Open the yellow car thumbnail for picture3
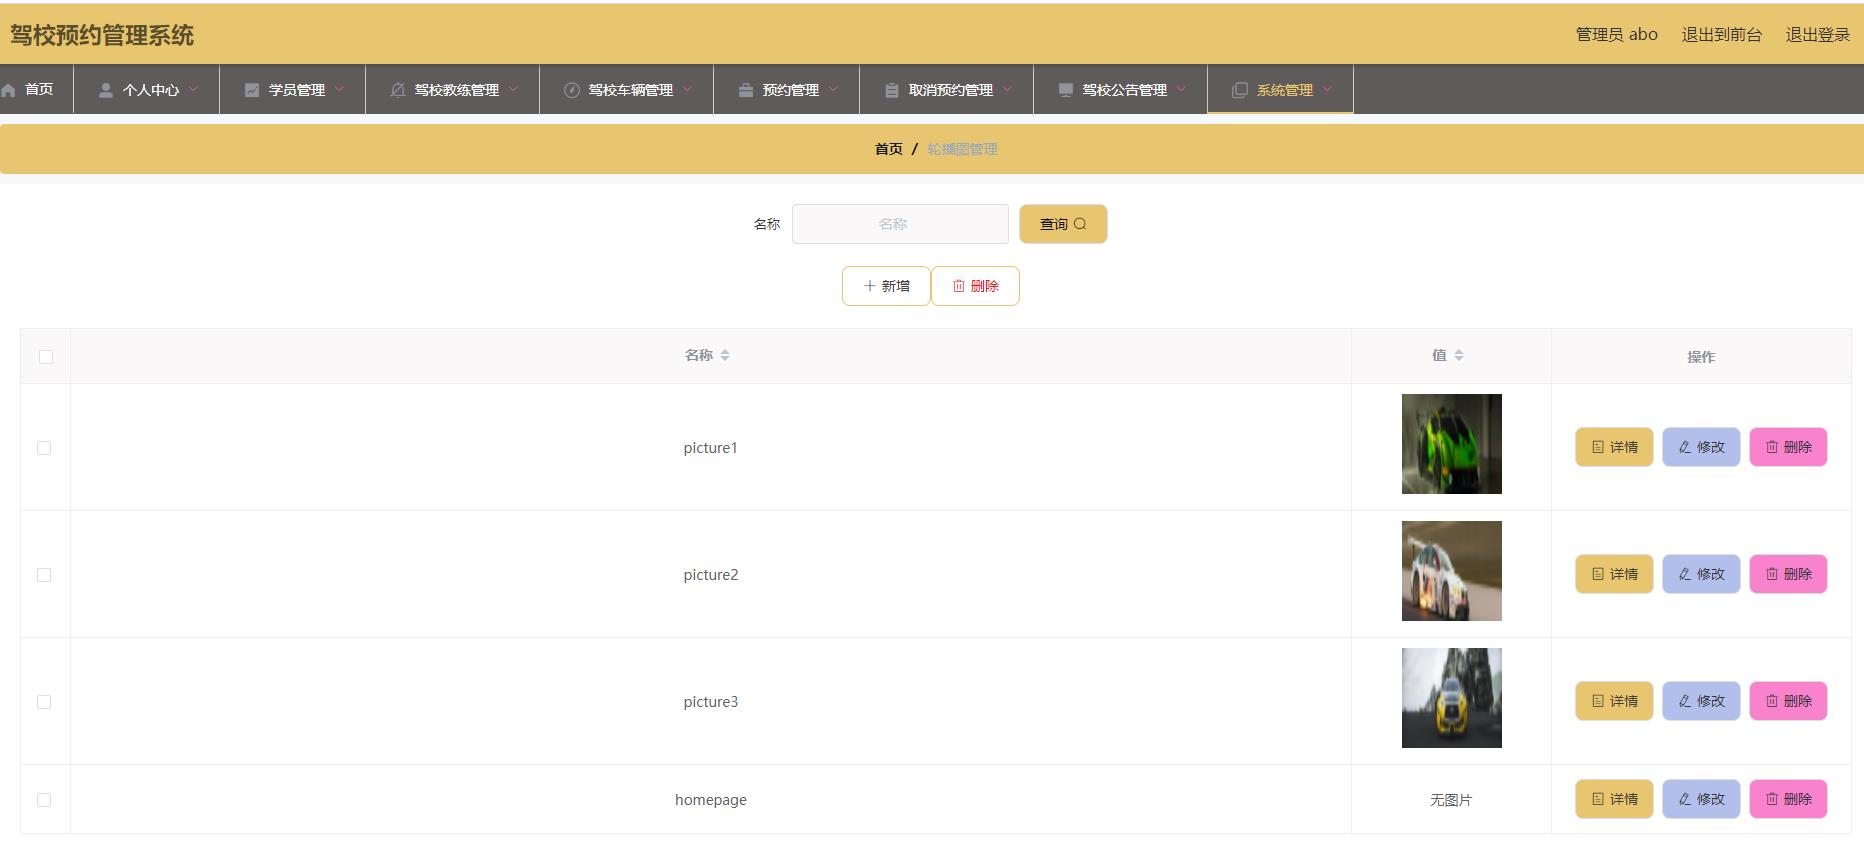The width and height of the screenshot is (1864, 846). tap(1452, 698)
